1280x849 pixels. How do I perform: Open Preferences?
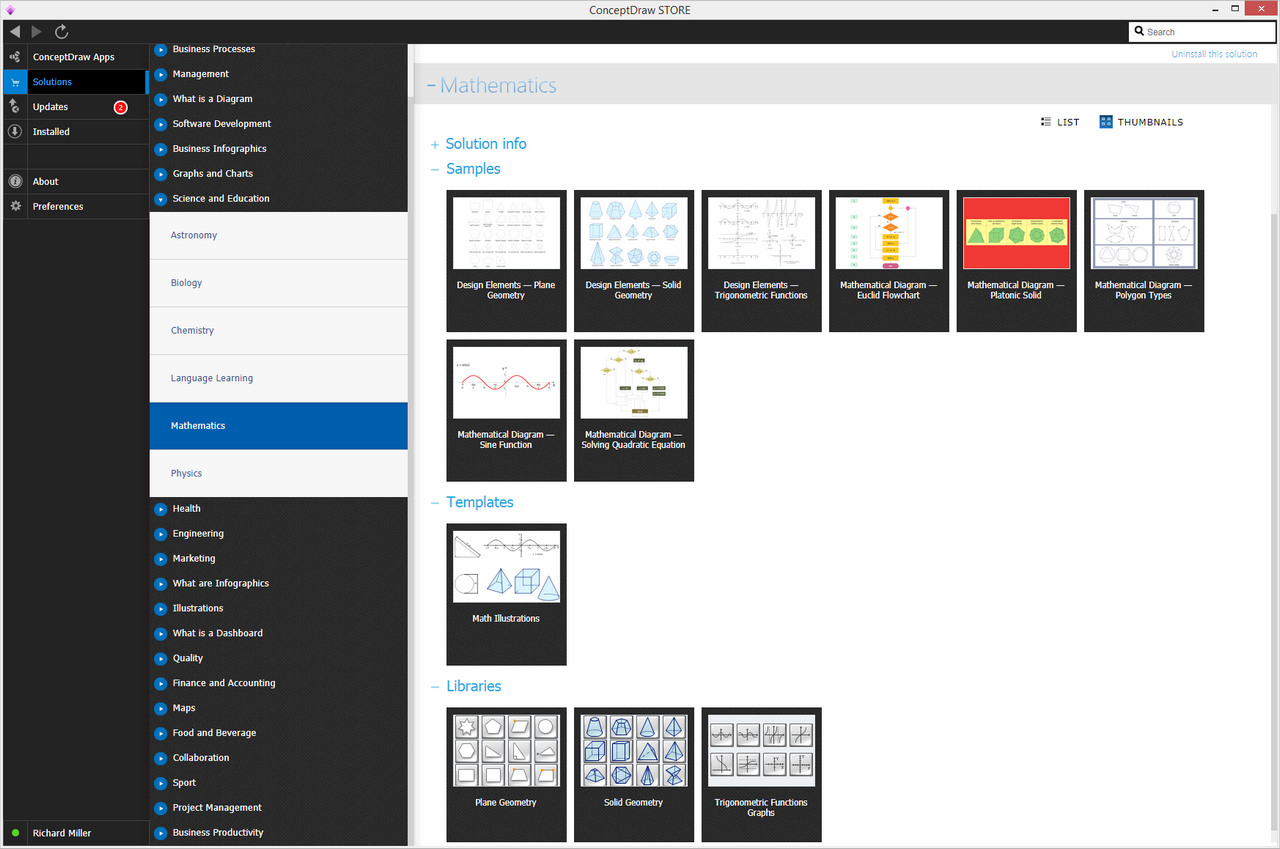tap(75, 207)
